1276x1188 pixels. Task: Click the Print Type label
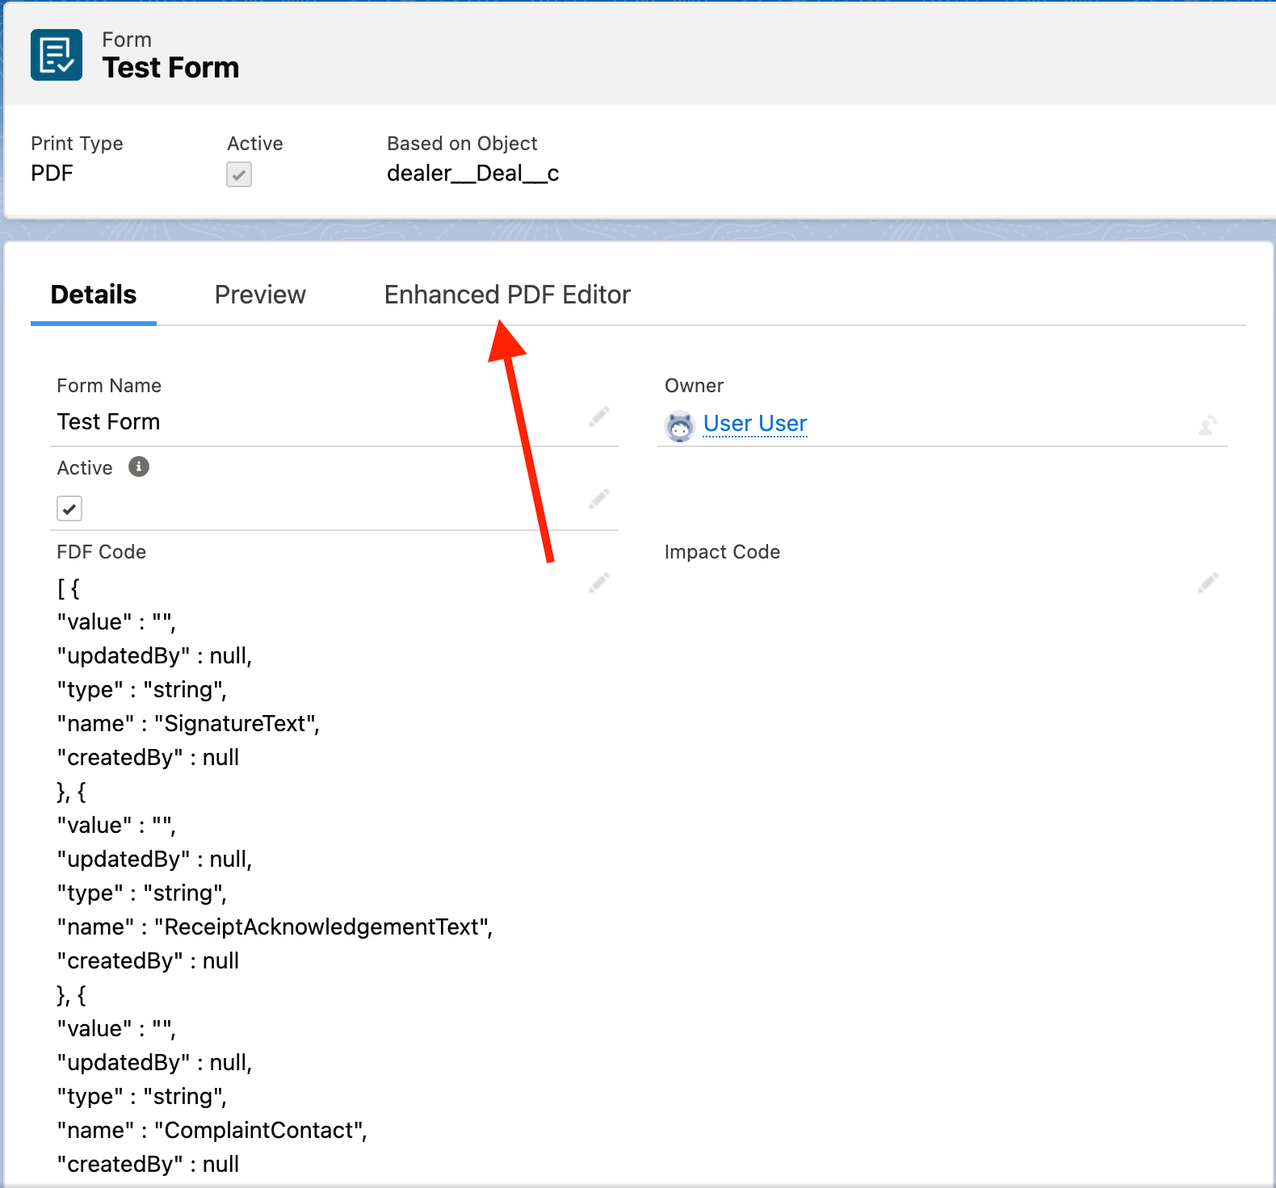(77, 143)
